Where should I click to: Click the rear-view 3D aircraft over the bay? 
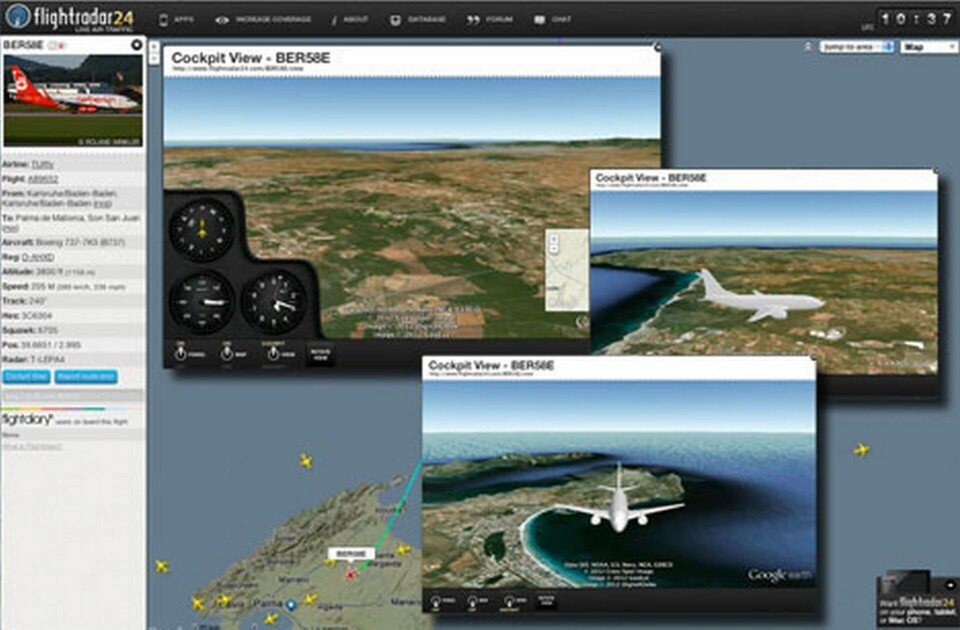coord(618,499)
